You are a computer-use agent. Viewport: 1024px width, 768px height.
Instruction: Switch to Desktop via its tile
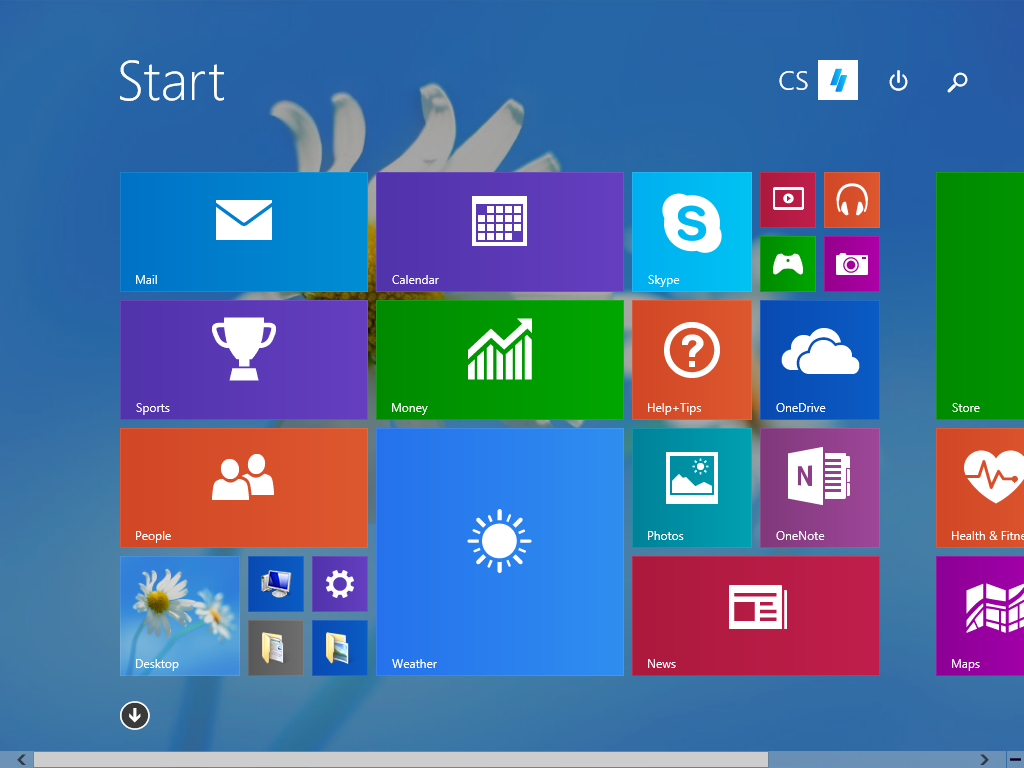(179, 615)
